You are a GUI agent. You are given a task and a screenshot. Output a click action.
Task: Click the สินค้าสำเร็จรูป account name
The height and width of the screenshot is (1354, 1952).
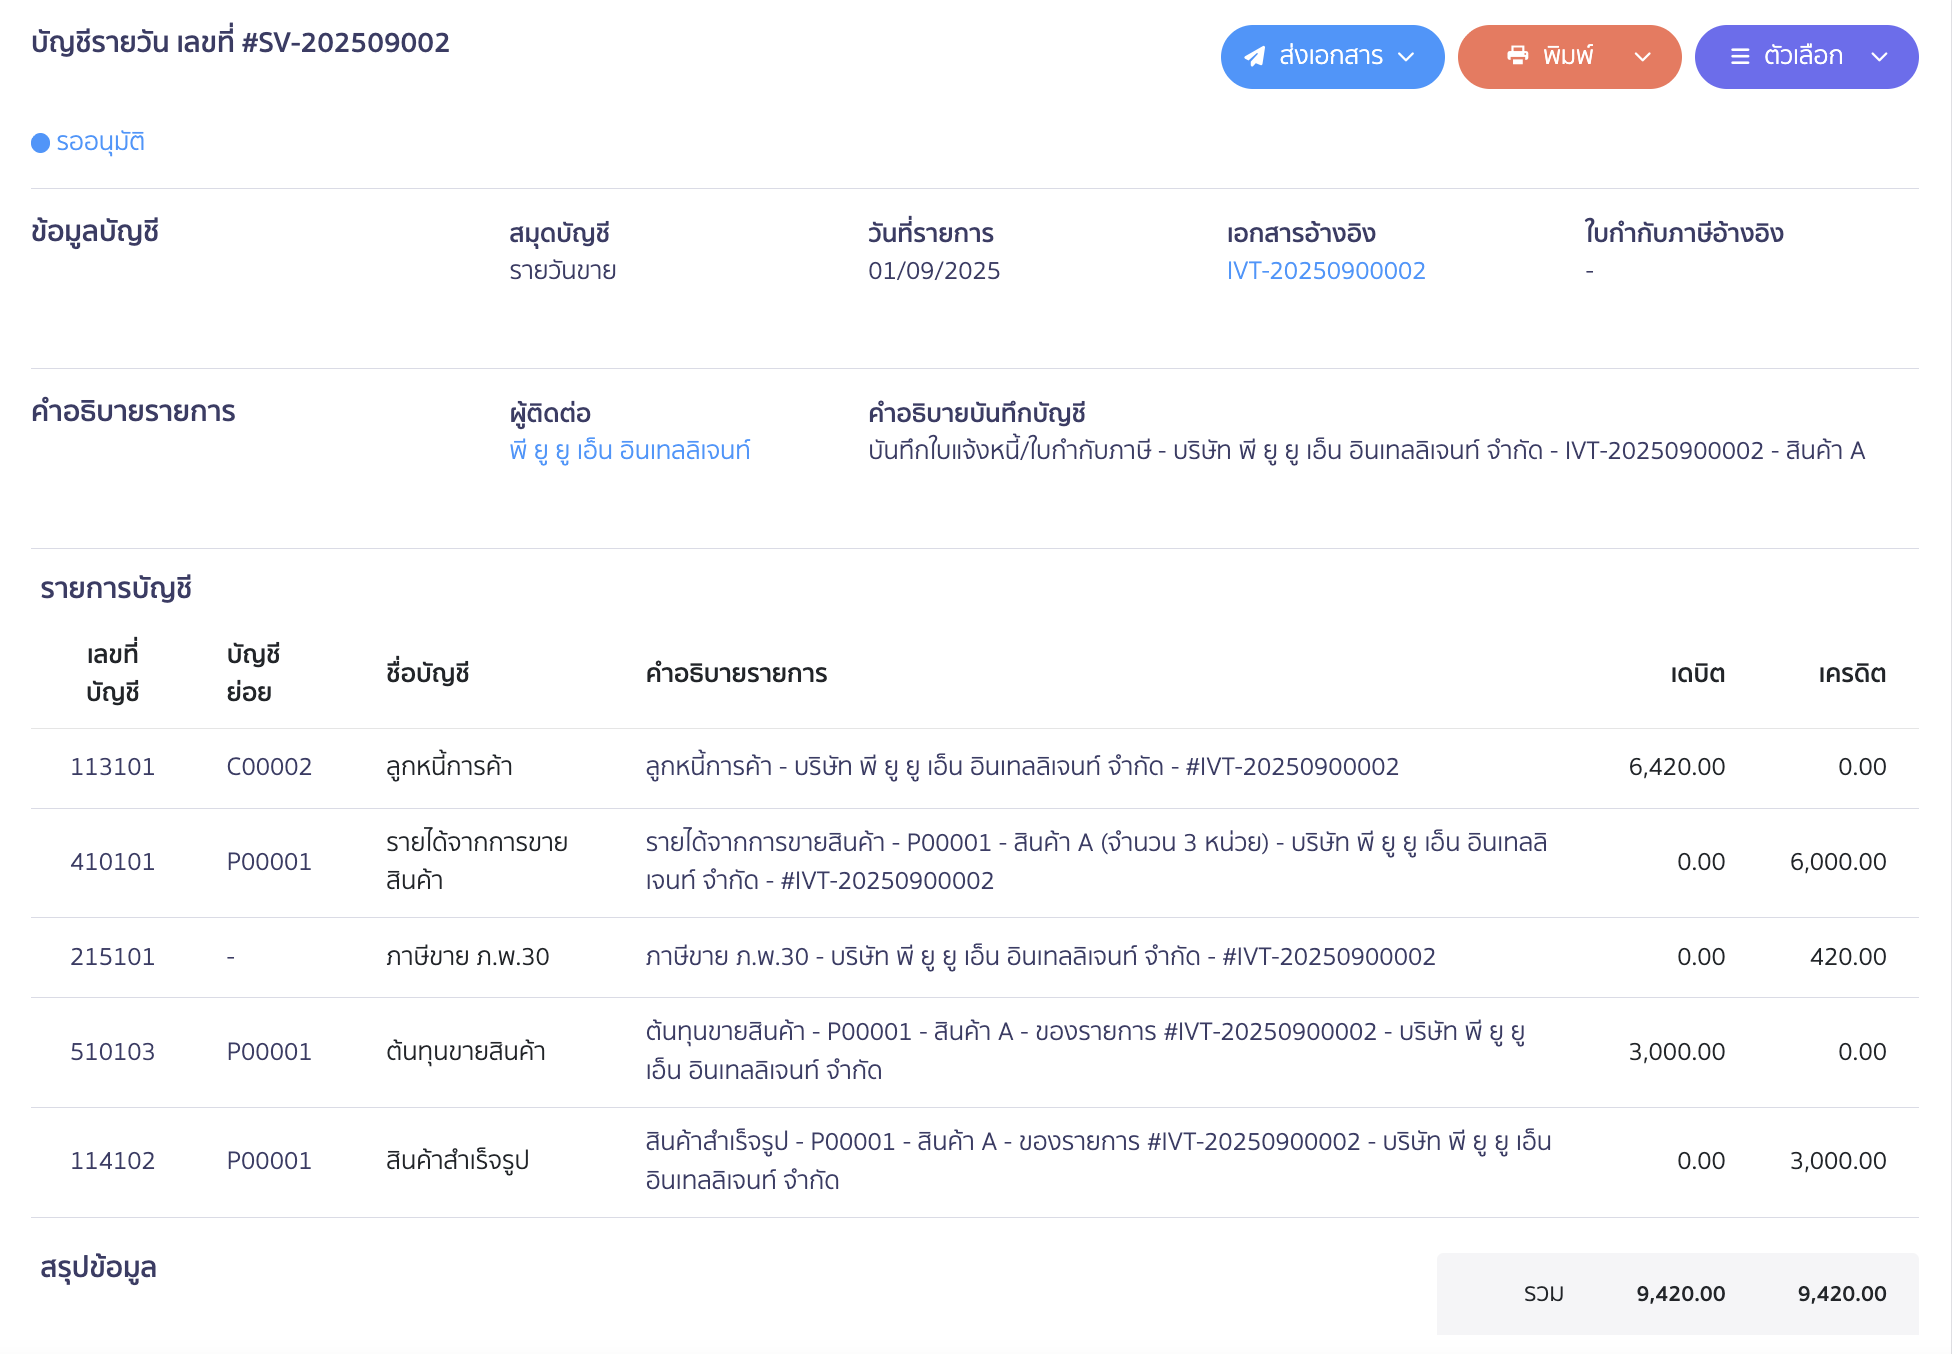pos(457,1161)
